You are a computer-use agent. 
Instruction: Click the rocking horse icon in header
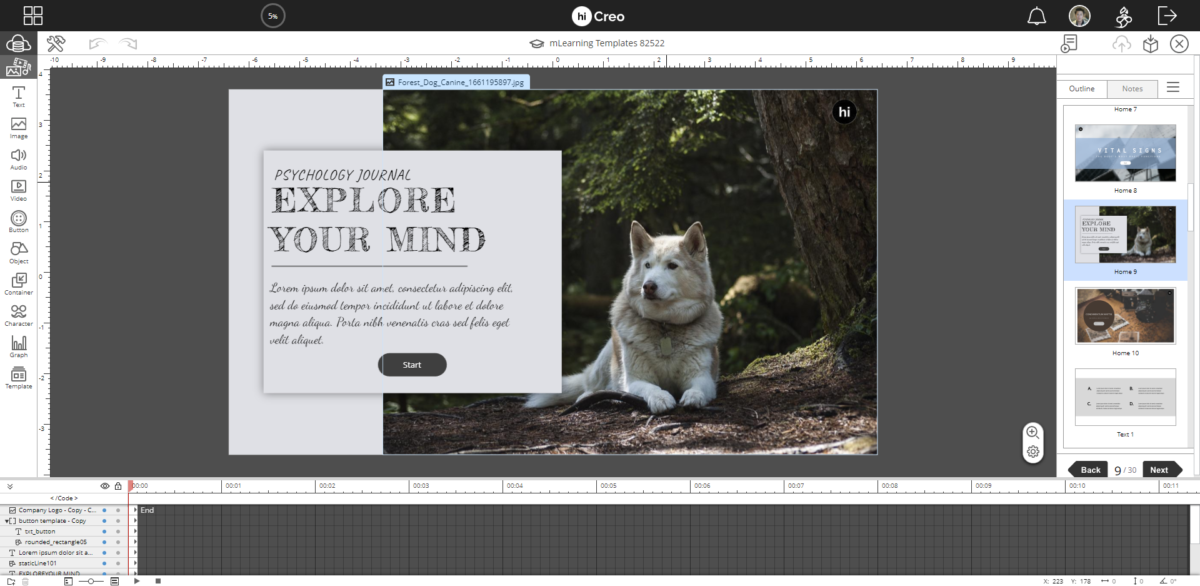pyautogui.click(x=1124, y=15)
